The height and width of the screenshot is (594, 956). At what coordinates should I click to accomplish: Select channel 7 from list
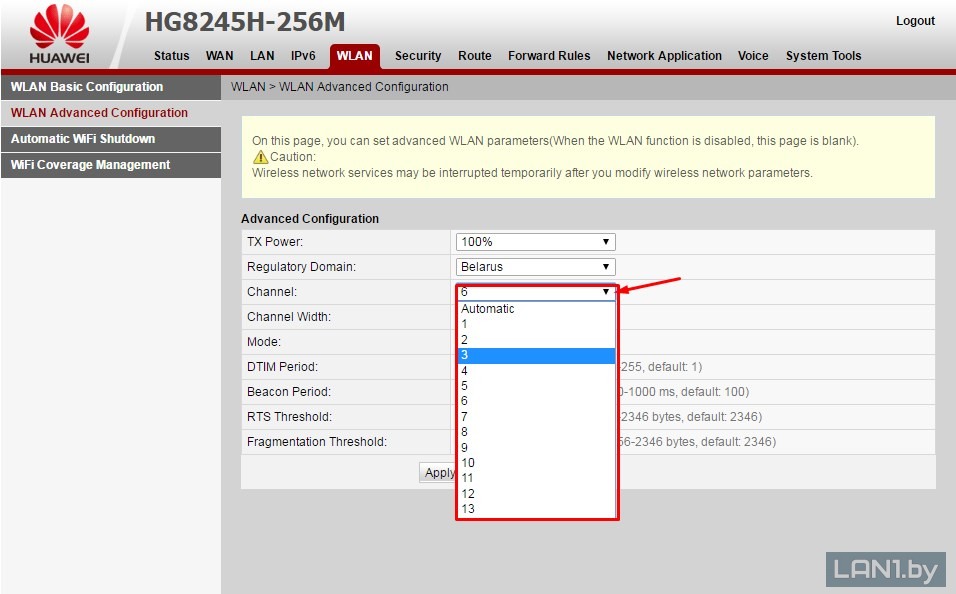pyautogui.click(x=537, y=417)
